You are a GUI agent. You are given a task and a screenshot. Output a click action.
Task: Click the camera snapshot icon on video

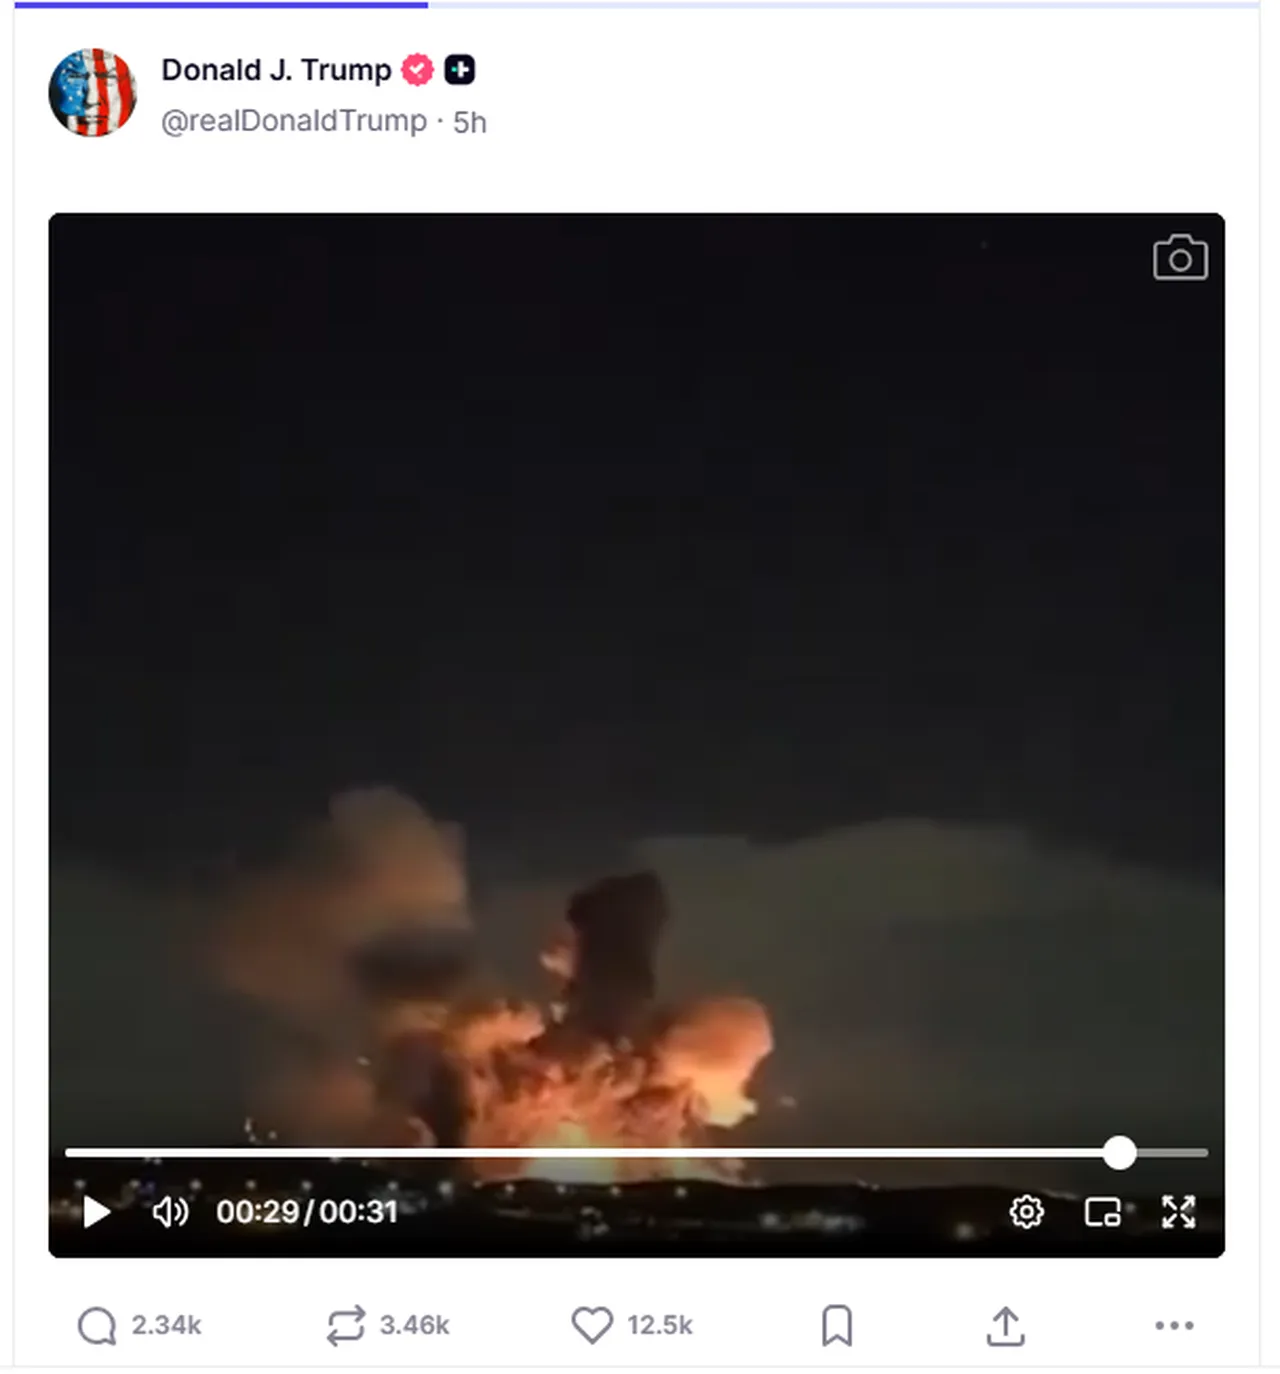pyautogui.click(x=1180, y=258)
